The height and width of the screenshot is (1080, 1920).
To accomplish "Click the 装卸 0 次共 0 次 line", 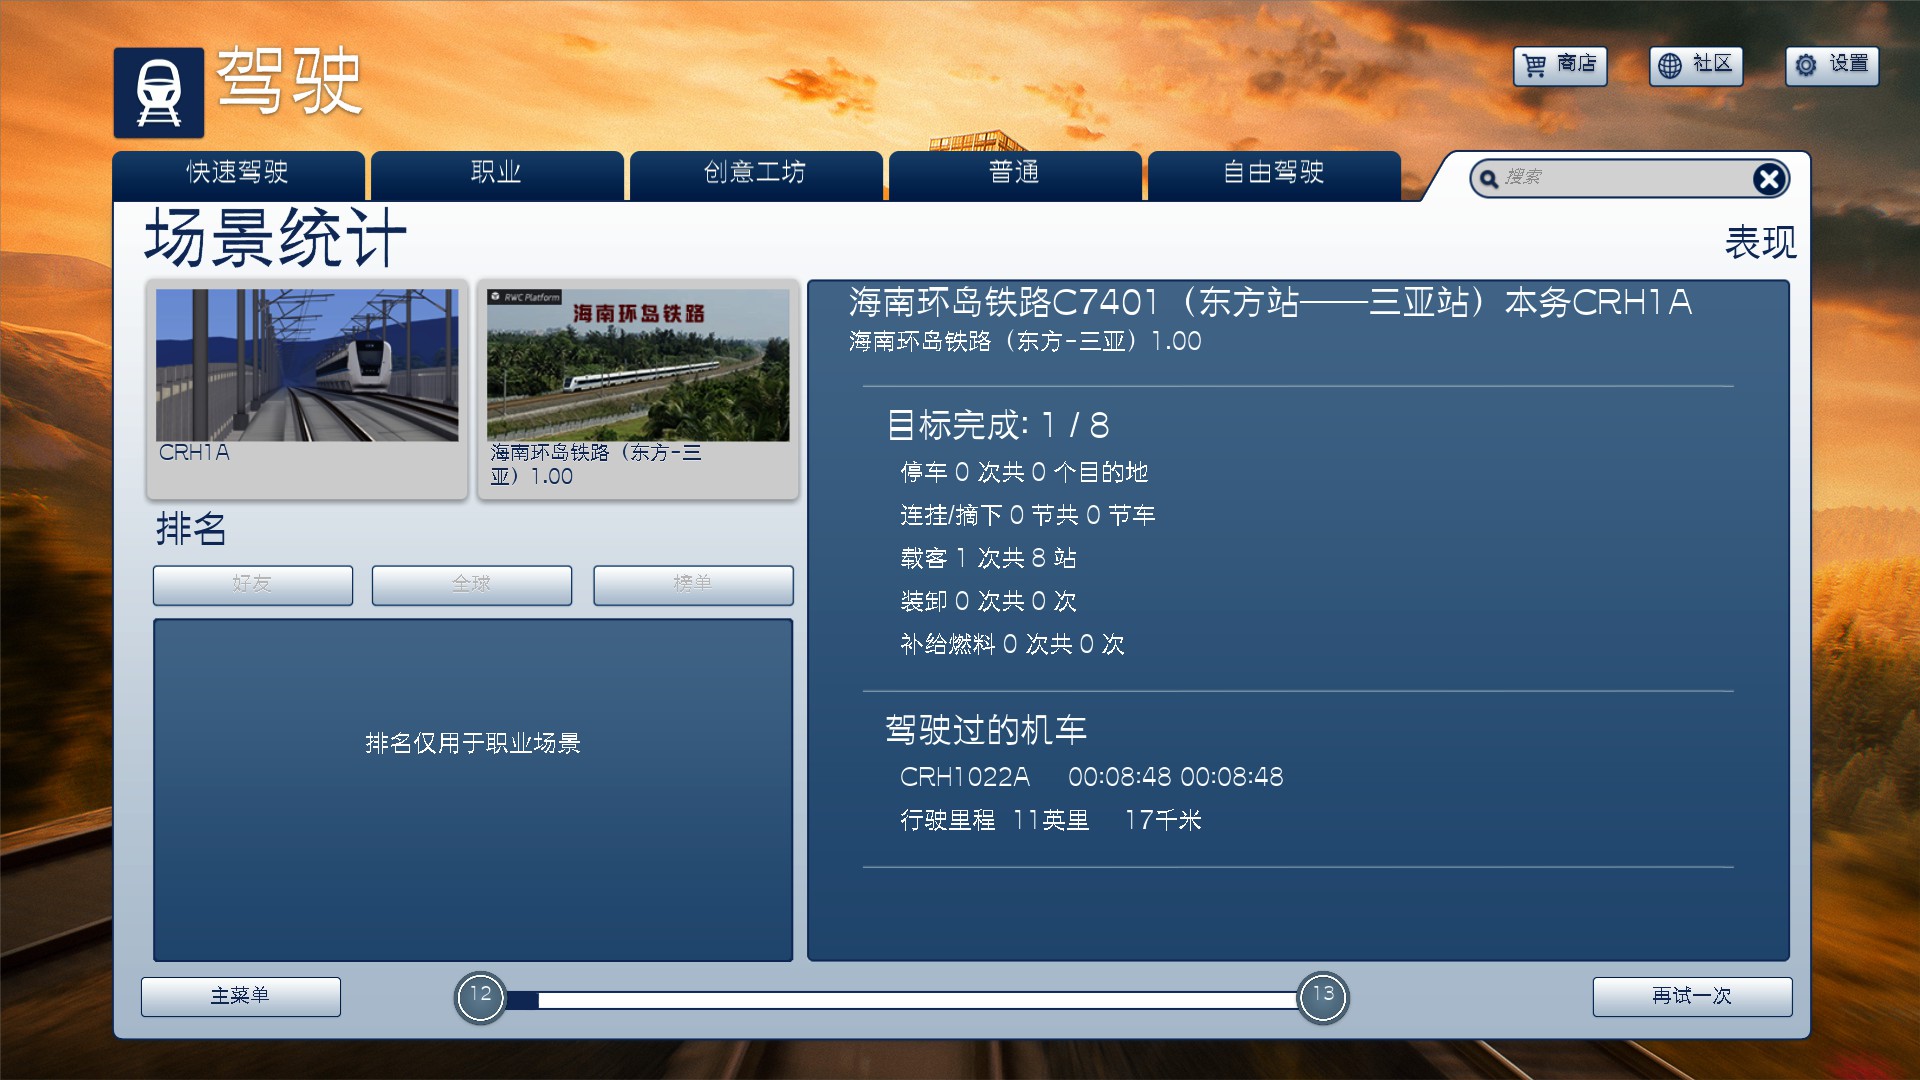I will [x=988, y=601].
